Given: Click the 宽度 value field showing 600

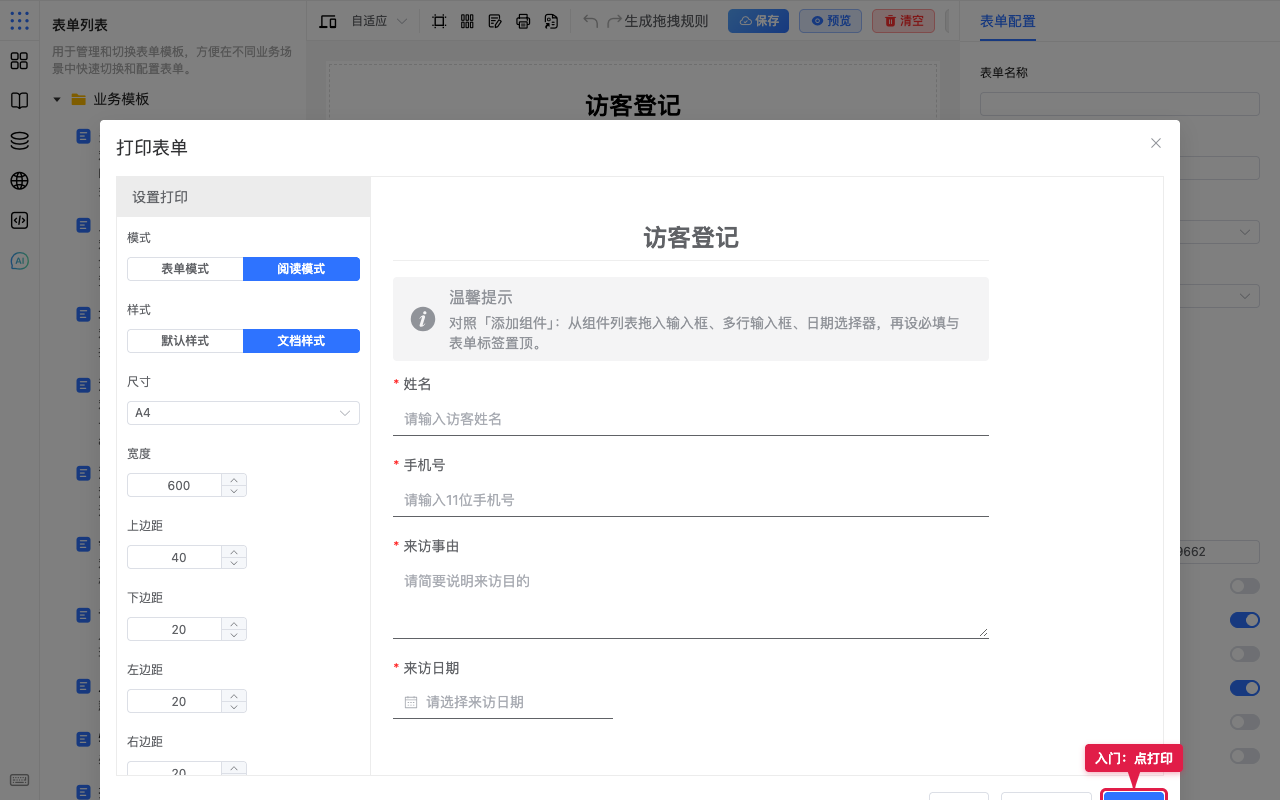Looking at the screenshot, I should [x=179, y=485].
